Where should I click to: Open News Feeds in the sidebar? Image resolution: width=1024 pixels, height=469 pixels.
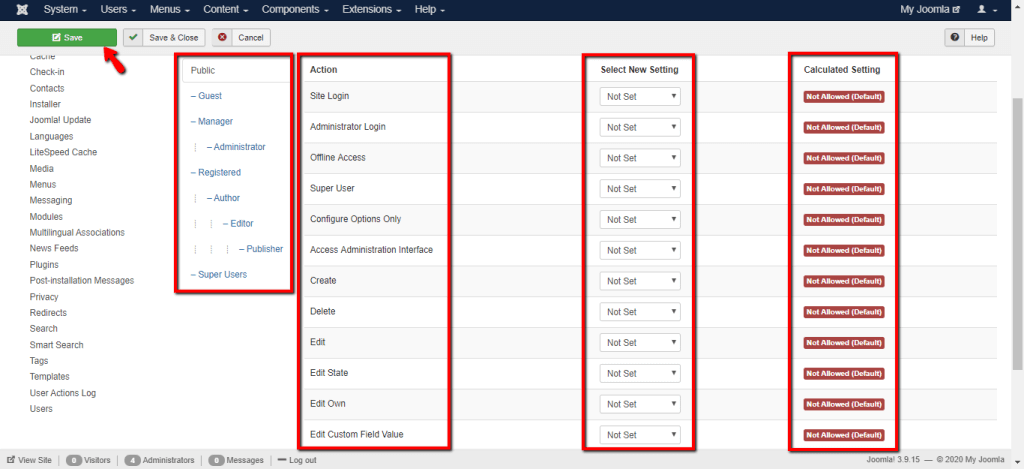(54, 248)
